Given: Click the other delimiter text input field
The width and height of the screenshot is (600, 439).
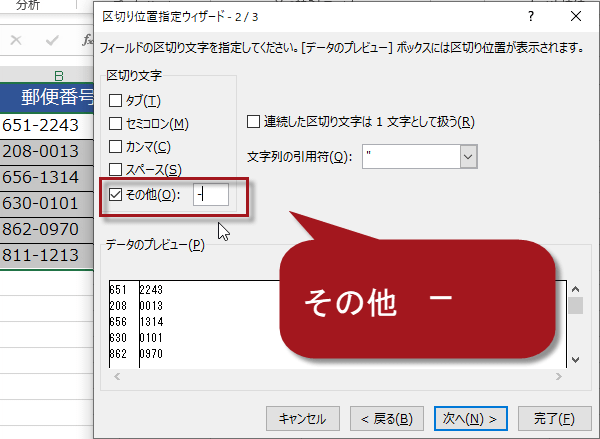Looking at the screenshot, I should tap(211, 195).
